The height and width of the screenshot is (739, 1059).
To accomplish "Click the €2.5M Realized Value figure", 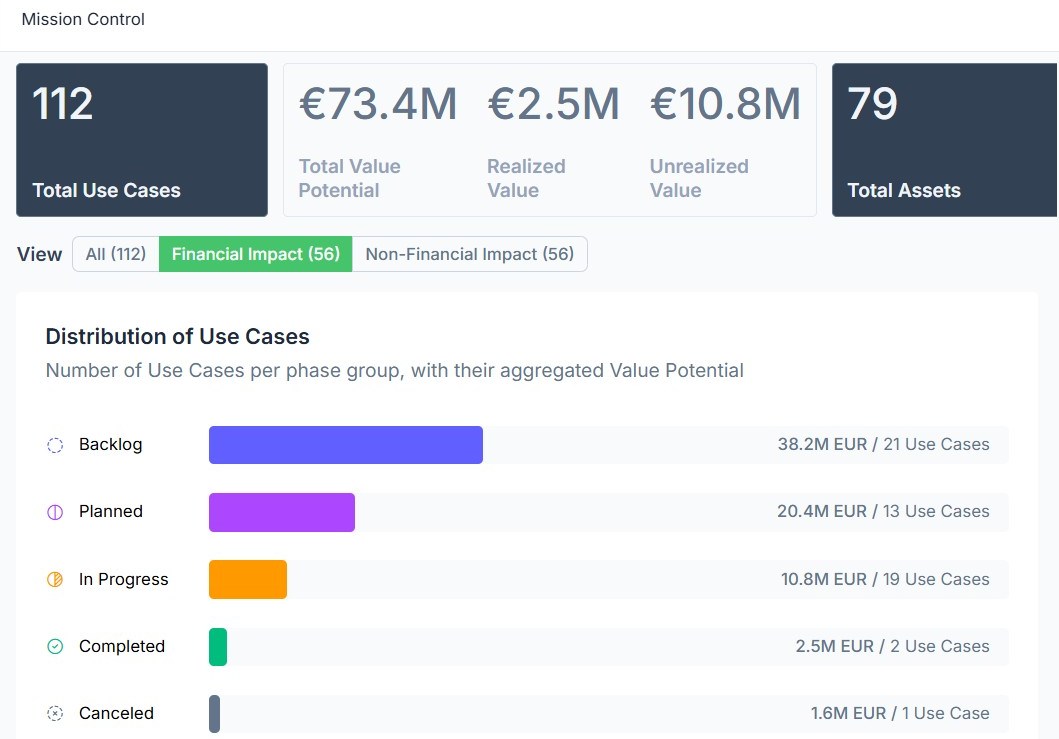I will pos(553,104).
